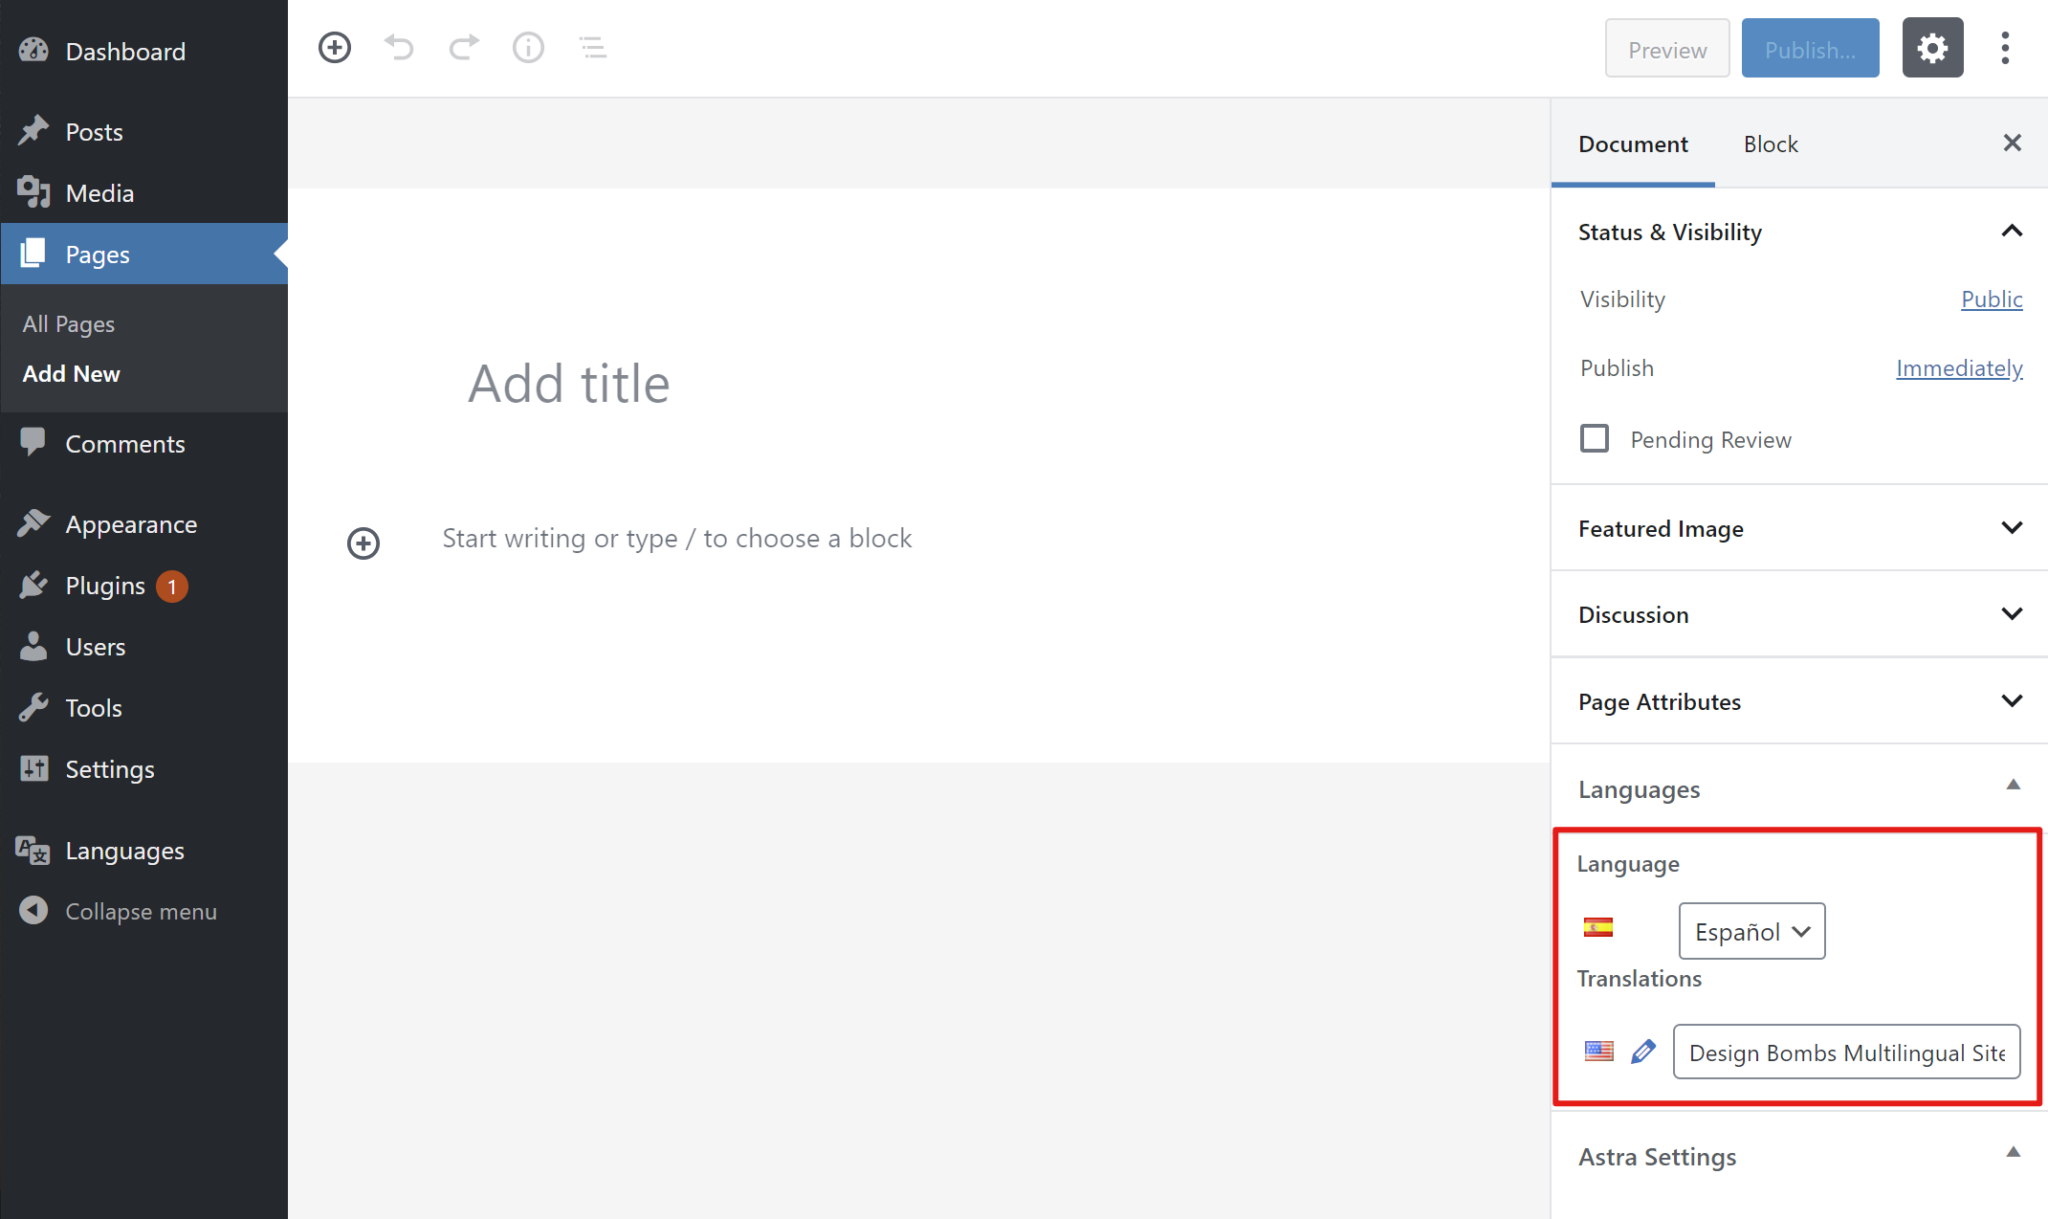Open the more tools three-dot menu
Viewport: 2048px width, 1219px height.
point(2004,47)
